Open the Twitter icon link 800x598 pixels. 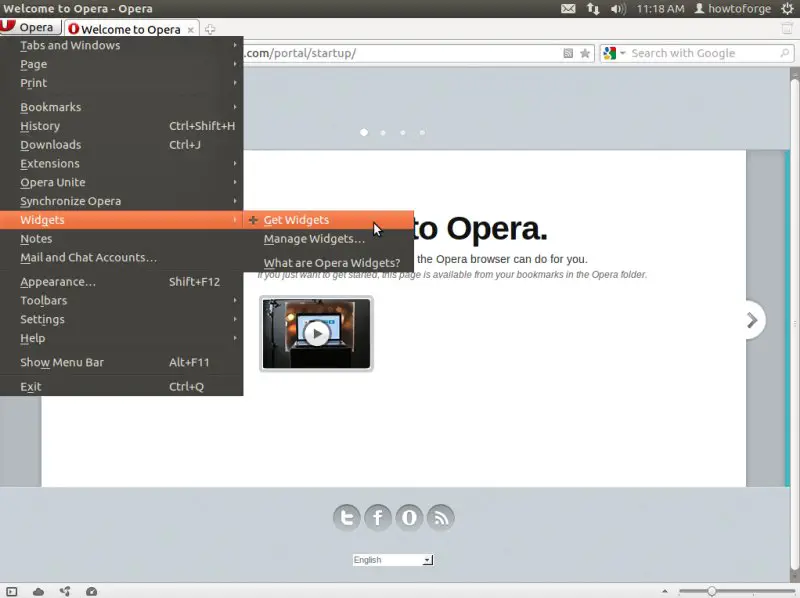347,518
